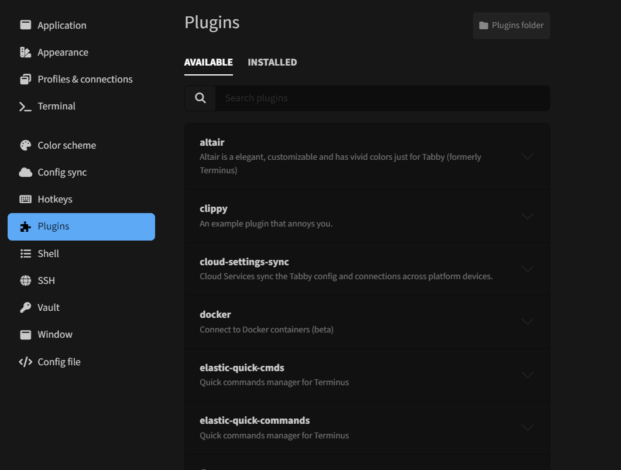Open Terminal settings section
621x470 pixels.
(x=56, y=106)
